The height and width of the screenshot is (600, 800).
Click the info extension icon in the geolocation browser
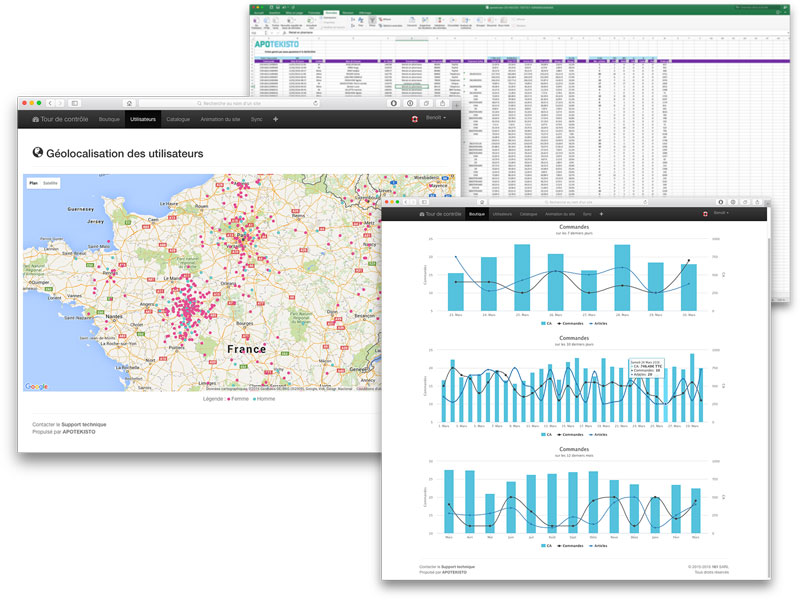coord(410,103)
